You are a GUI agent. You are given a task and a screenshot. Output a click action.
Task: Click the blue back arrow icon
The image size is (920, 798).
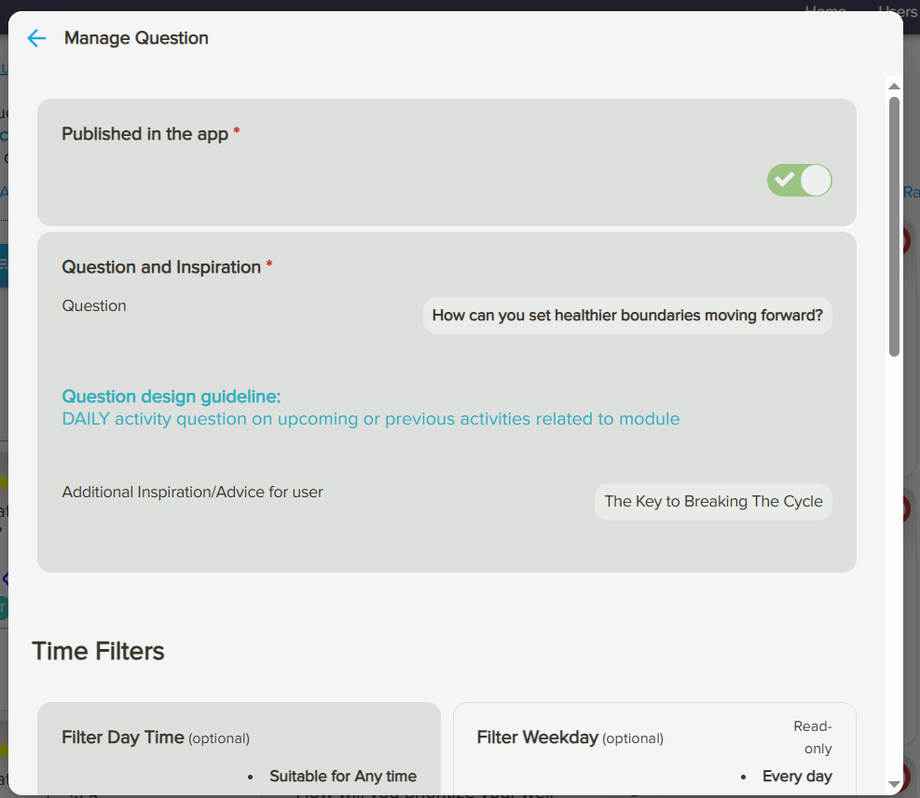point(36,38)
